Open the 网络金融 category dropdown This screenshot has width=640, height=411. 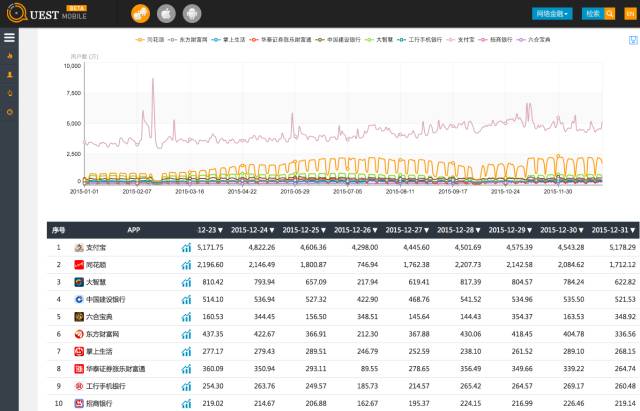pos(552,14)
